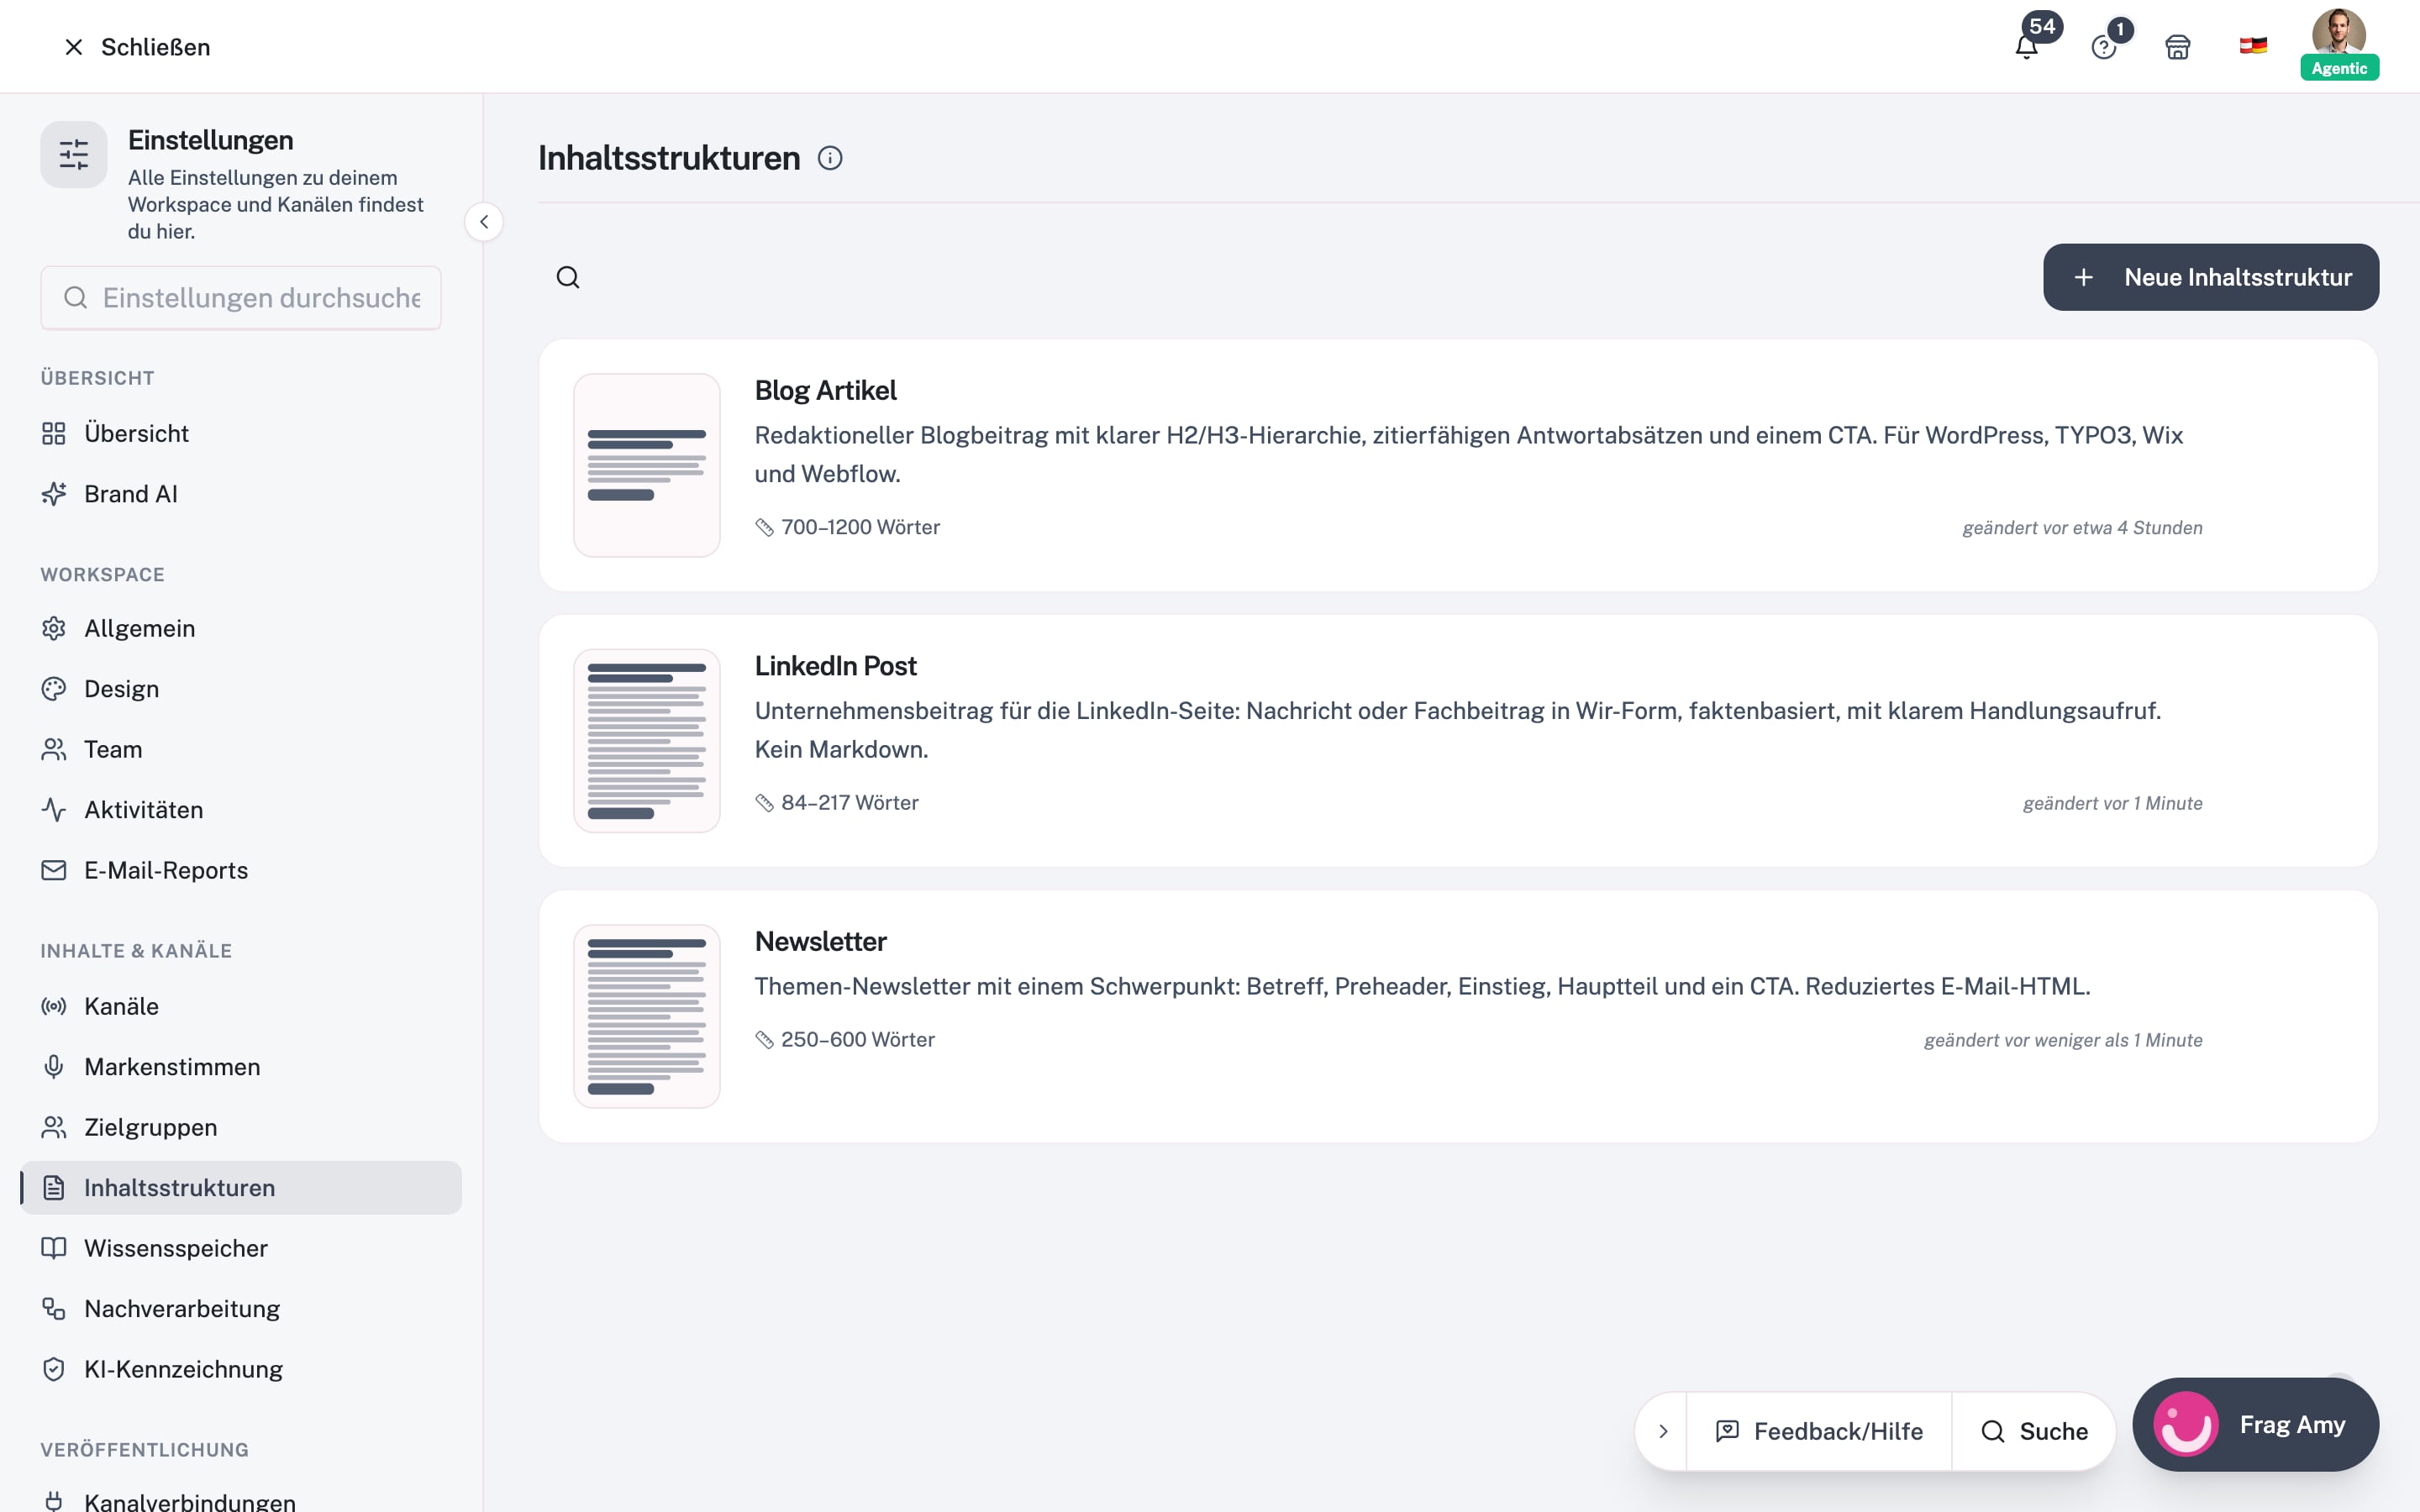Open Markenstimmen settings
2420x1512 pixels.
pos(241,1067)
